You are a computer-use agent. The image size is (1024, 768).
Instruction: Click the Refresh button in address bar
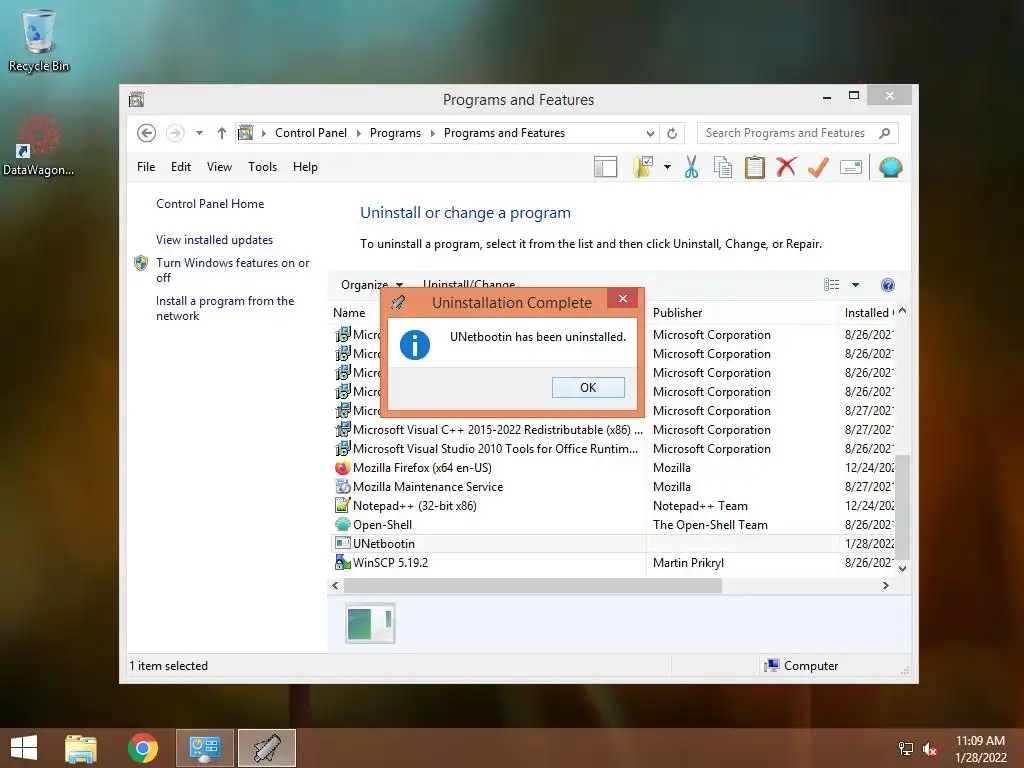point(672,133)
